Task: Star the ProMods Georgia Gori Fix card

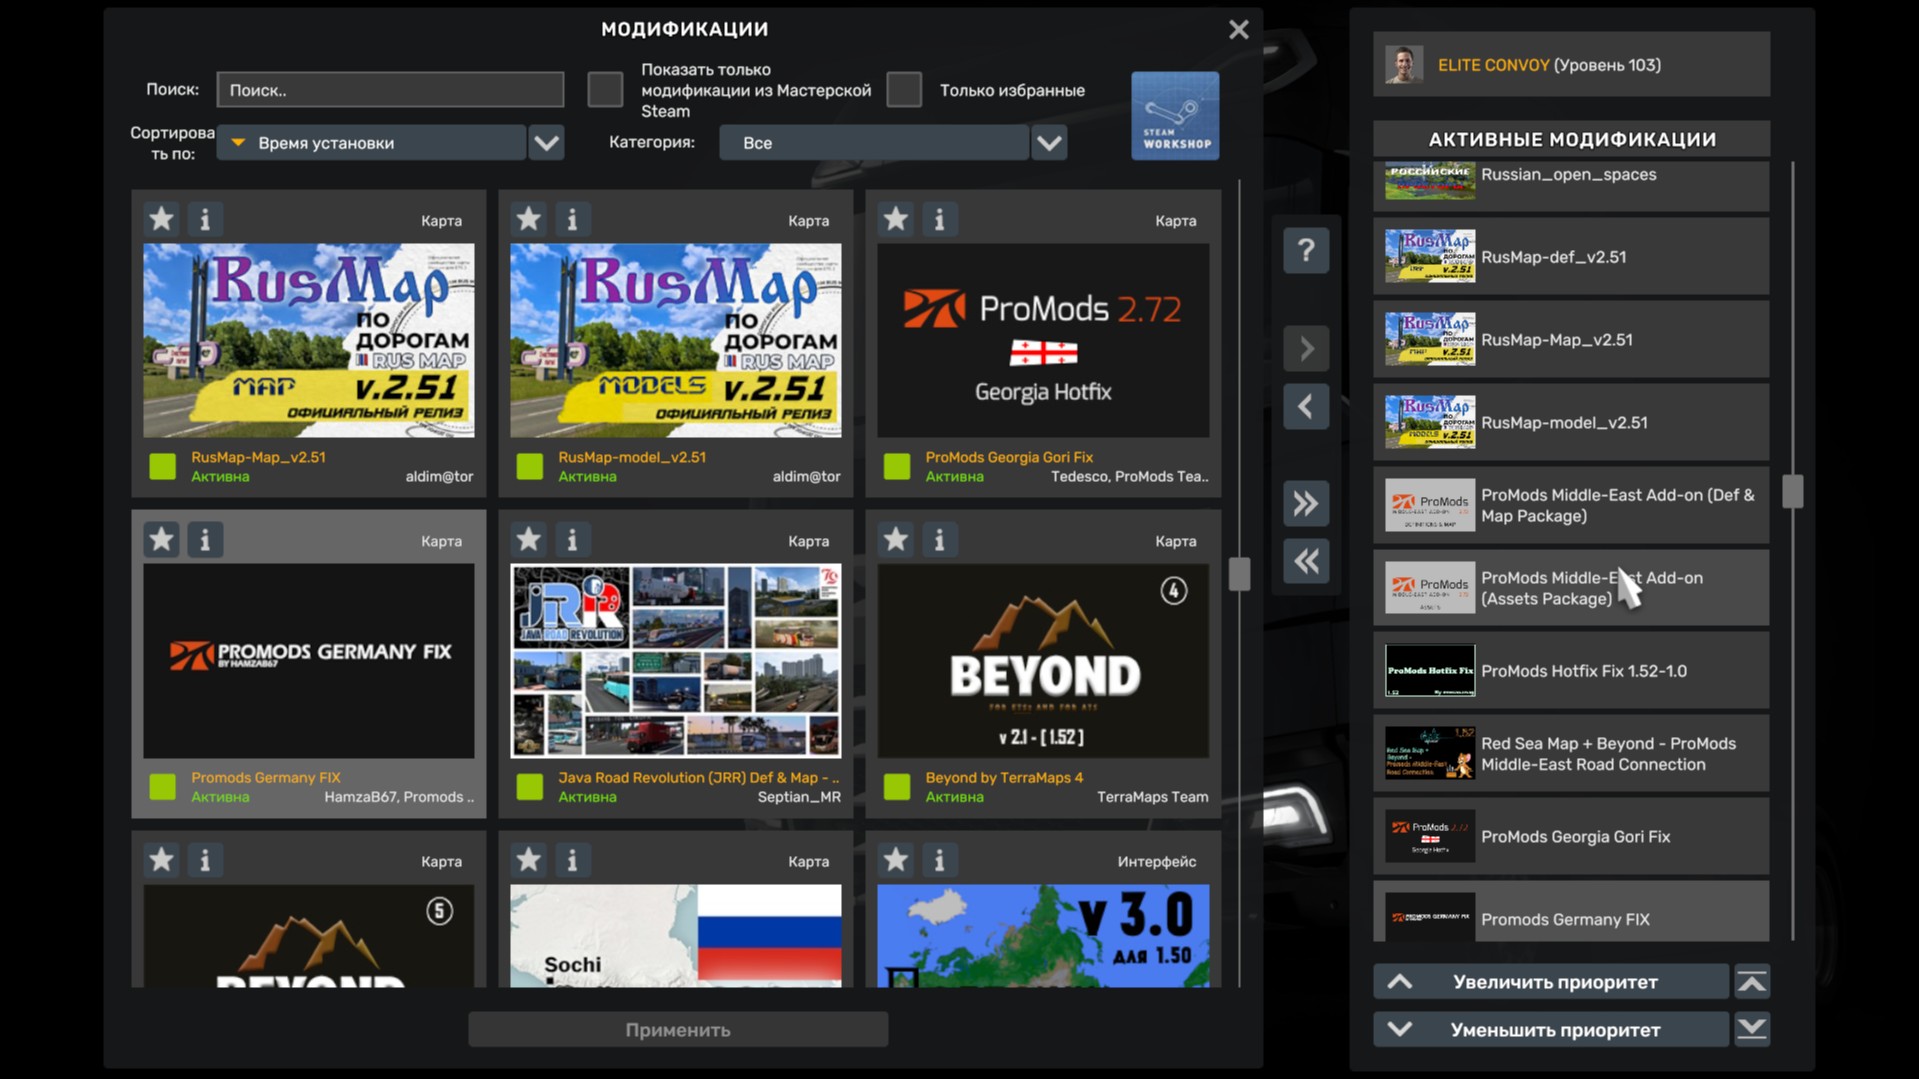Action: coord(895,219)
